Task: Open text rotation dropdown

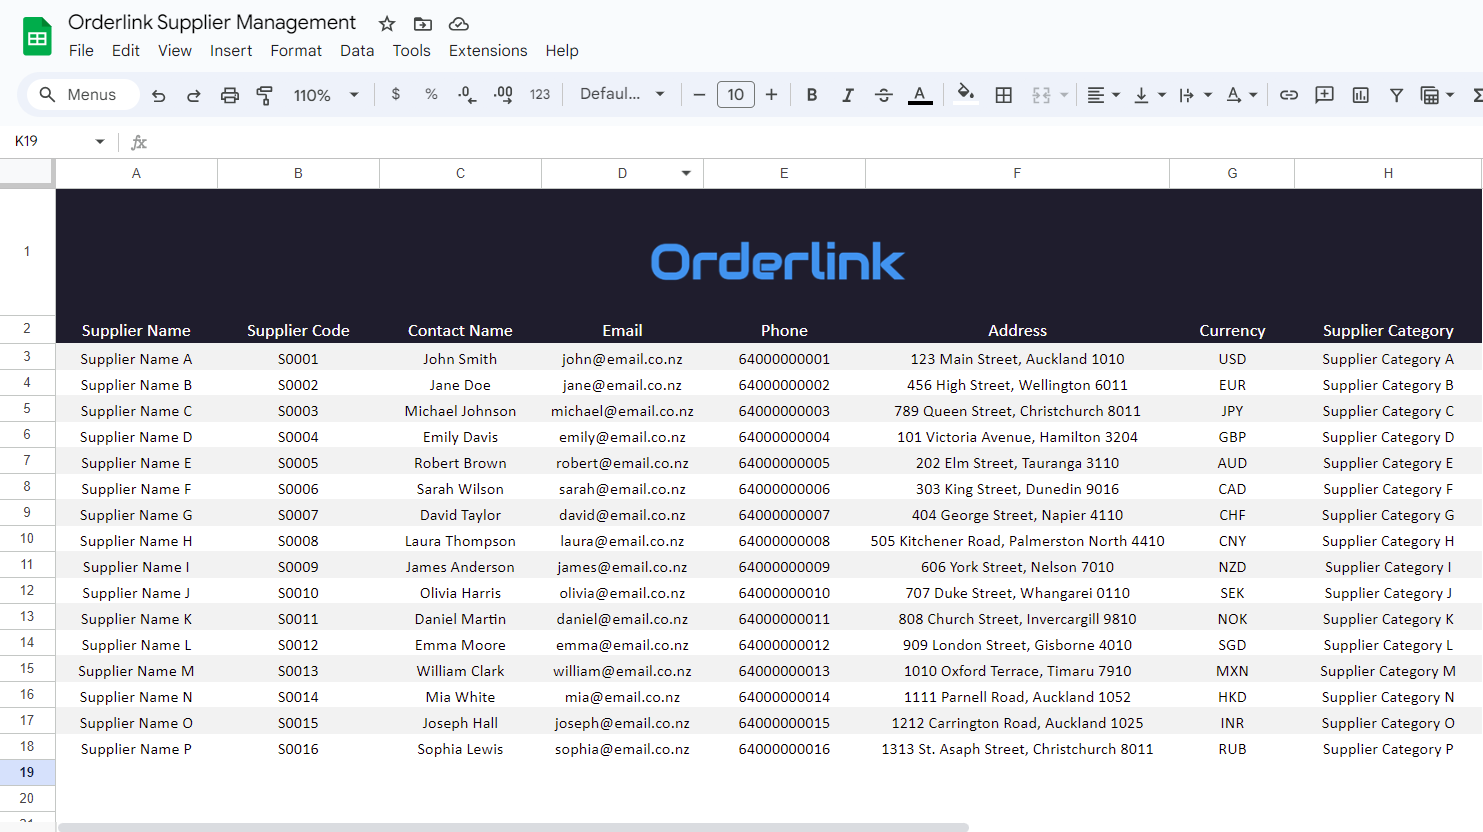Action: tap(1241, 94)
